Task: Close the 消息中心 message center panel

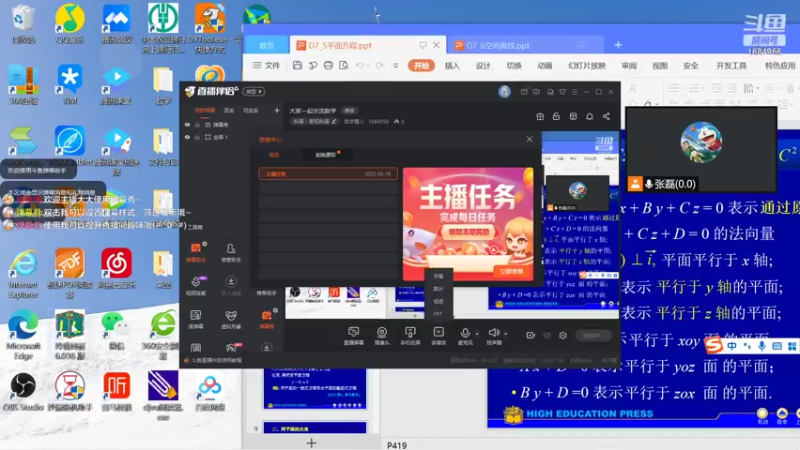Action: tap(530, 139)
